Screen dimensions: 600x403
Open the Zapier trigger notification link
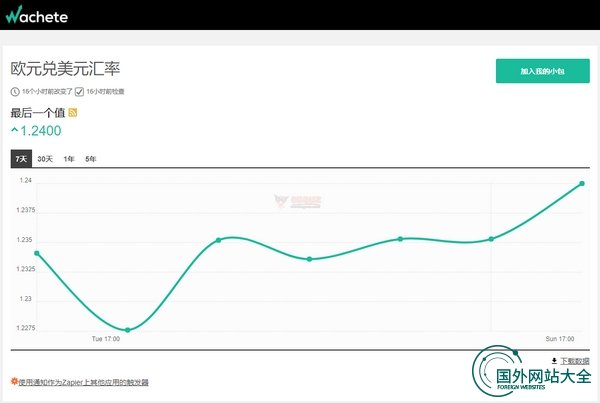coord(83,382)
